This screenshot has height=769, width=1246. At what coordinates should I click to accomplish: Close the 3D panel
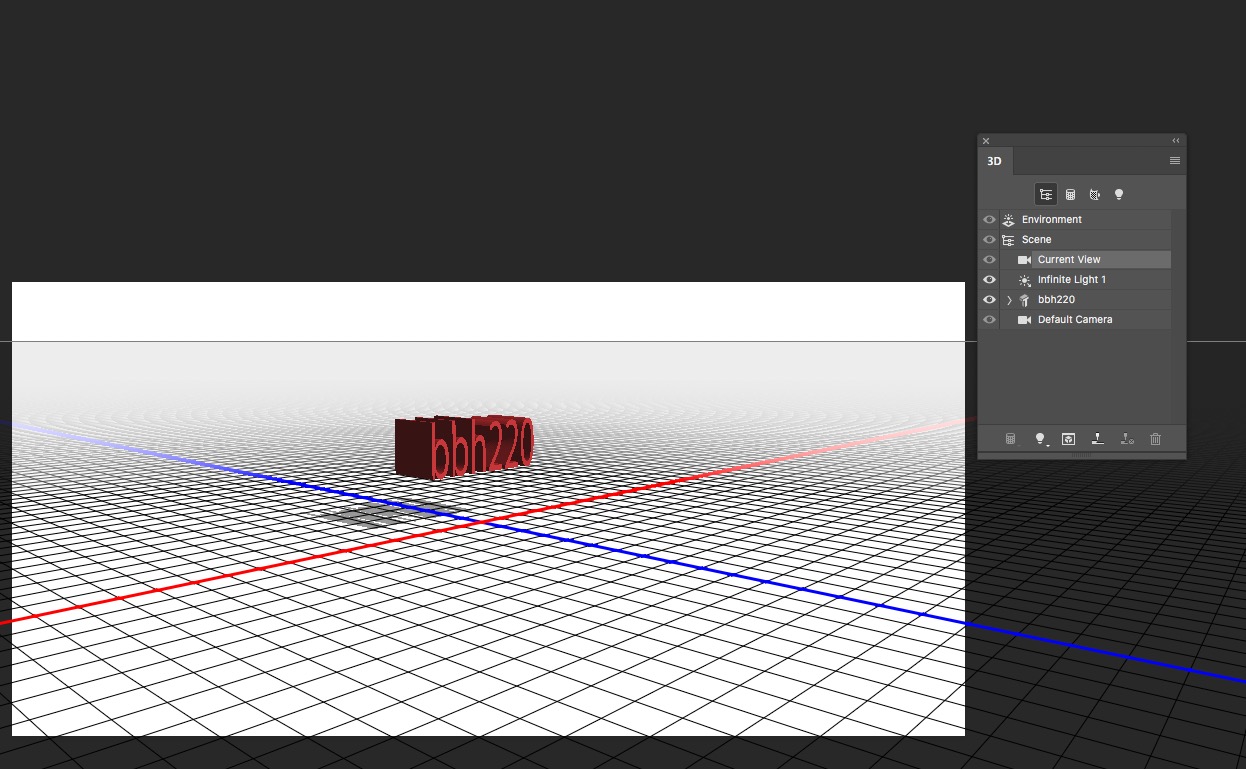(986, 141)
